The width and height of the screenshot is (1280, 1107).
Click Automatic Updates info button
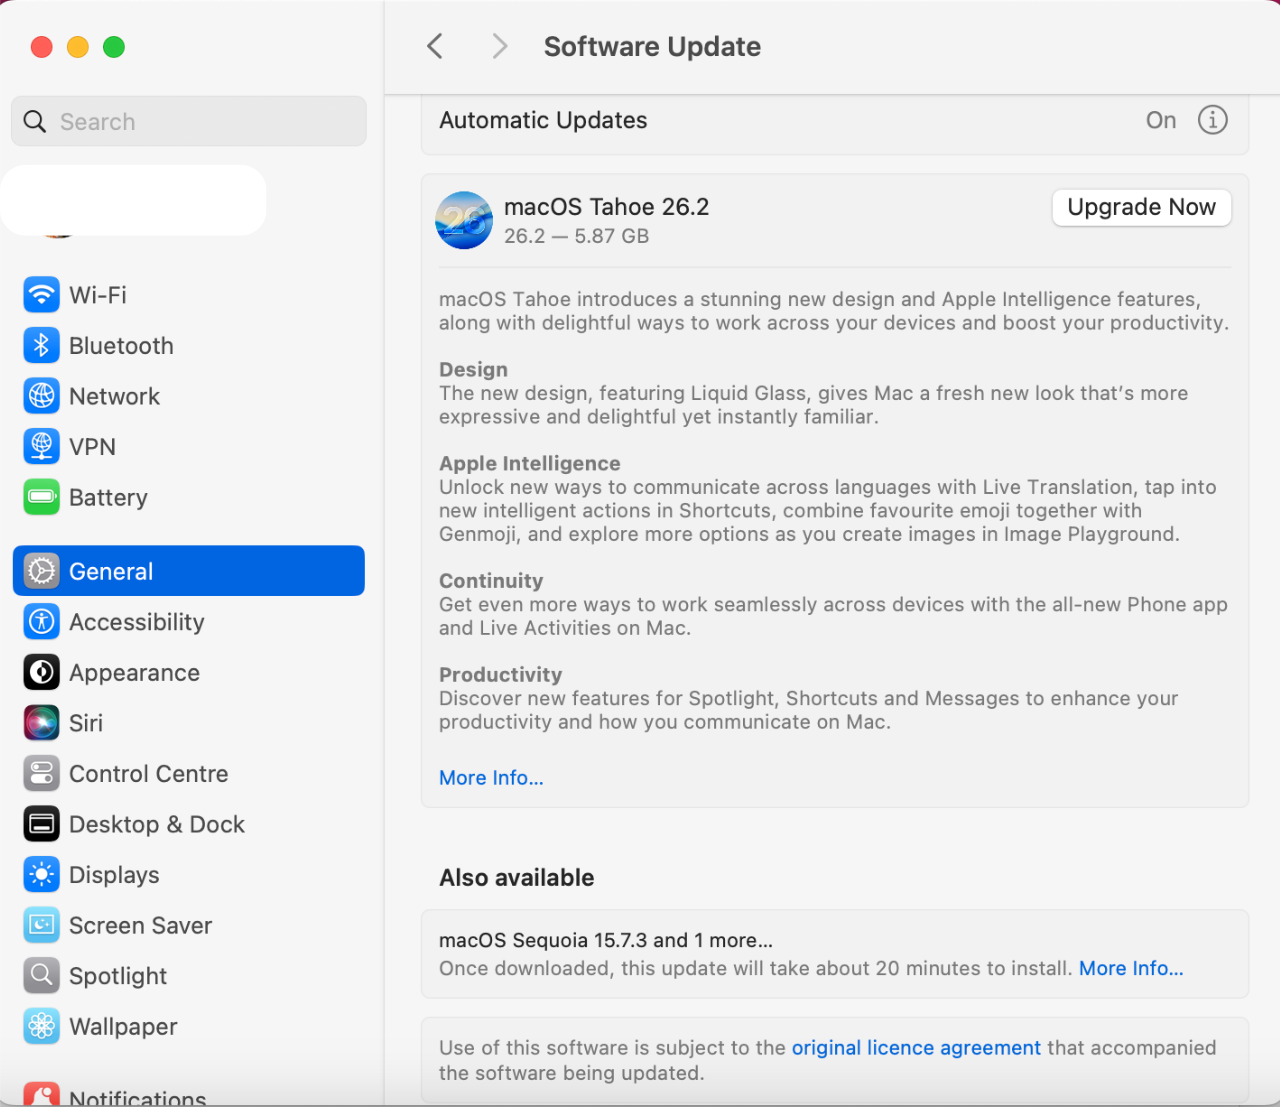pos(1212,120)
